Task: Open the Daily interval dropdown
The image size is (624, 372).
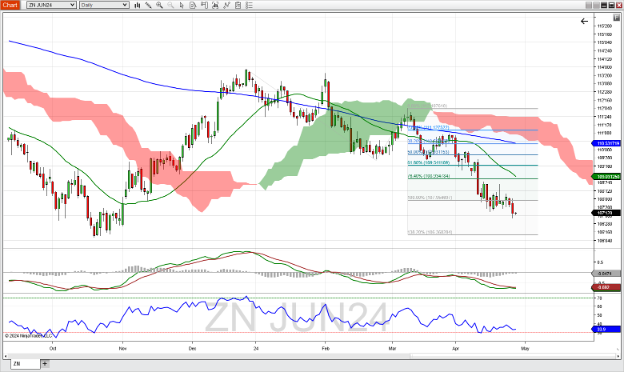Action: point(104,5)
